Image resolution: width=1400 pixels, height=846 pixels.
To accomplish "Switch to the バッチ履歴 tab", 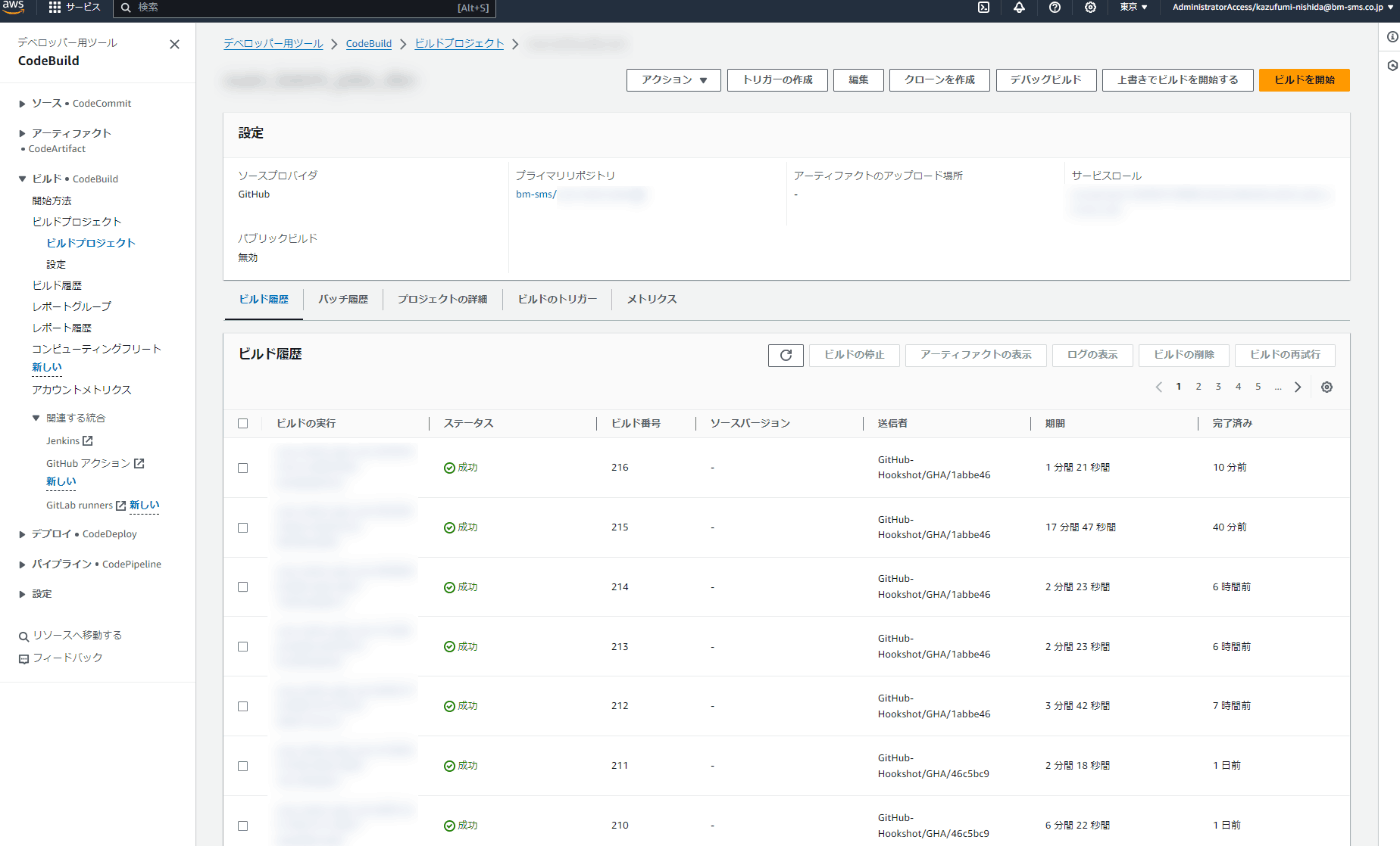I will point(343,299).
